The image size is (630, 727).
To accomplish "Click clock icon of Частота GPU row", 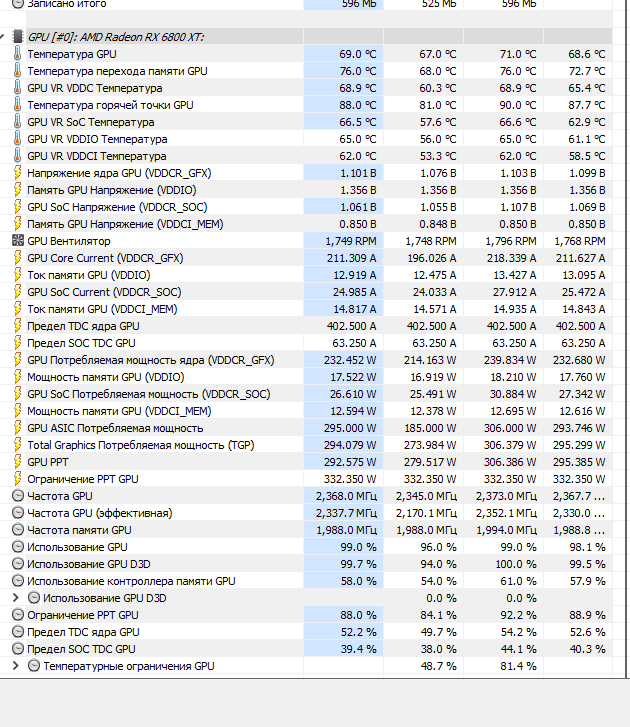I will 18,496.
